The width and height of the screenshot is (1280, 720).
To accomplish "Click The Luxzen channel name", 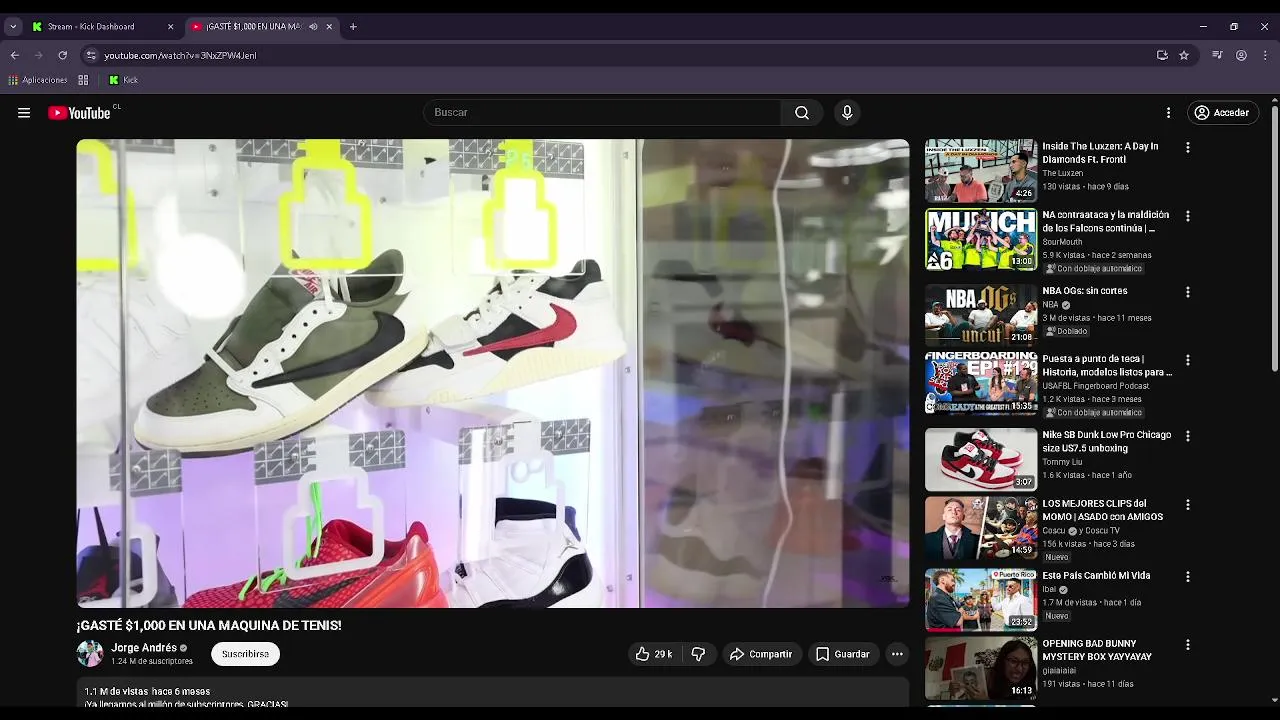I will pos(1062,173).
